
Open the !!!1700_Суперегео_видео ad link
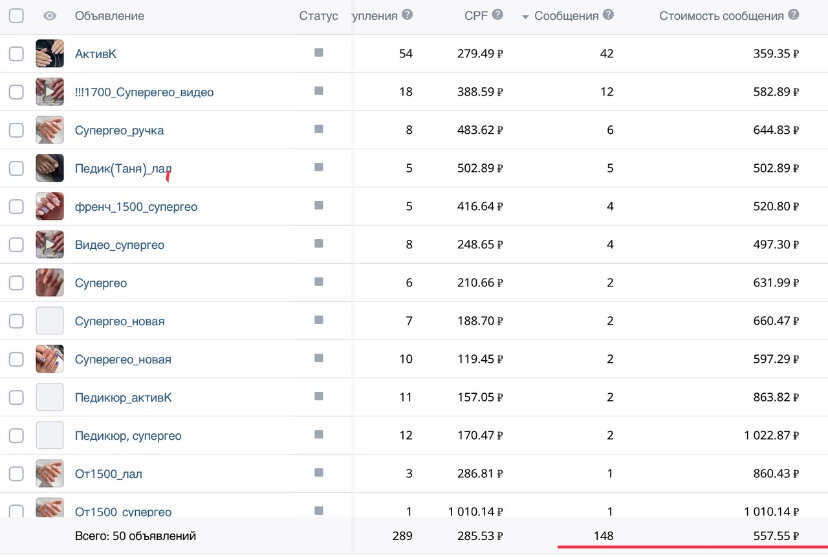point(144,92)
